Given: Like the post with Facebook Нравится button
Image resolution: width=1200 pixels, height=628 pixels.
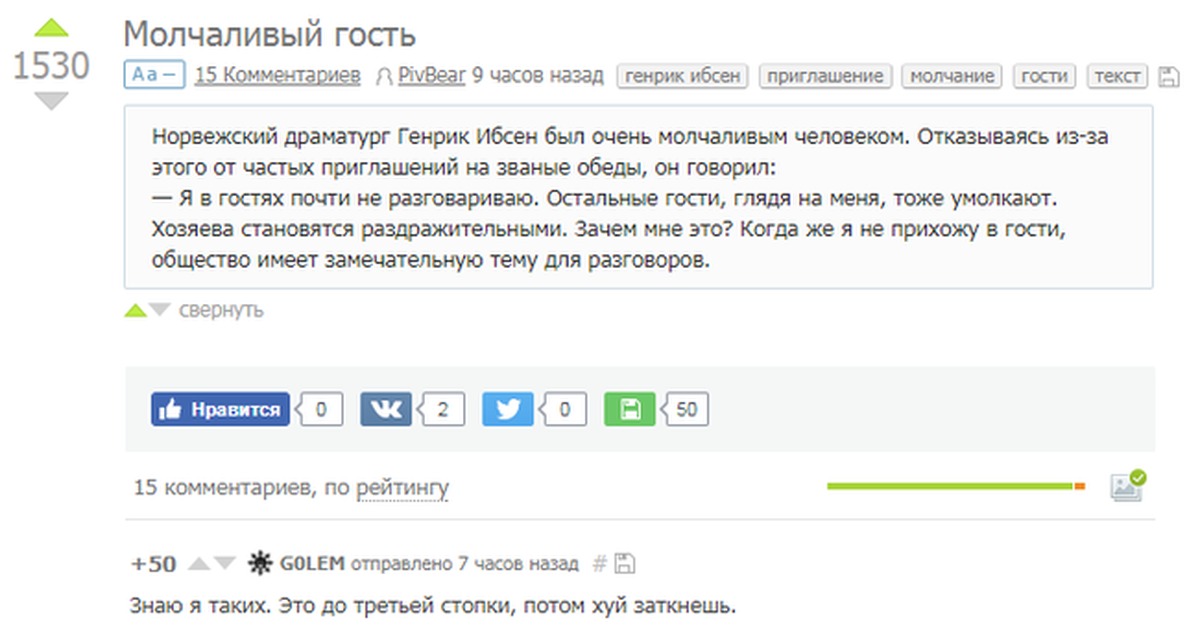Looking at the screenshot, I should pyautogui.click(x=221, y=409).
